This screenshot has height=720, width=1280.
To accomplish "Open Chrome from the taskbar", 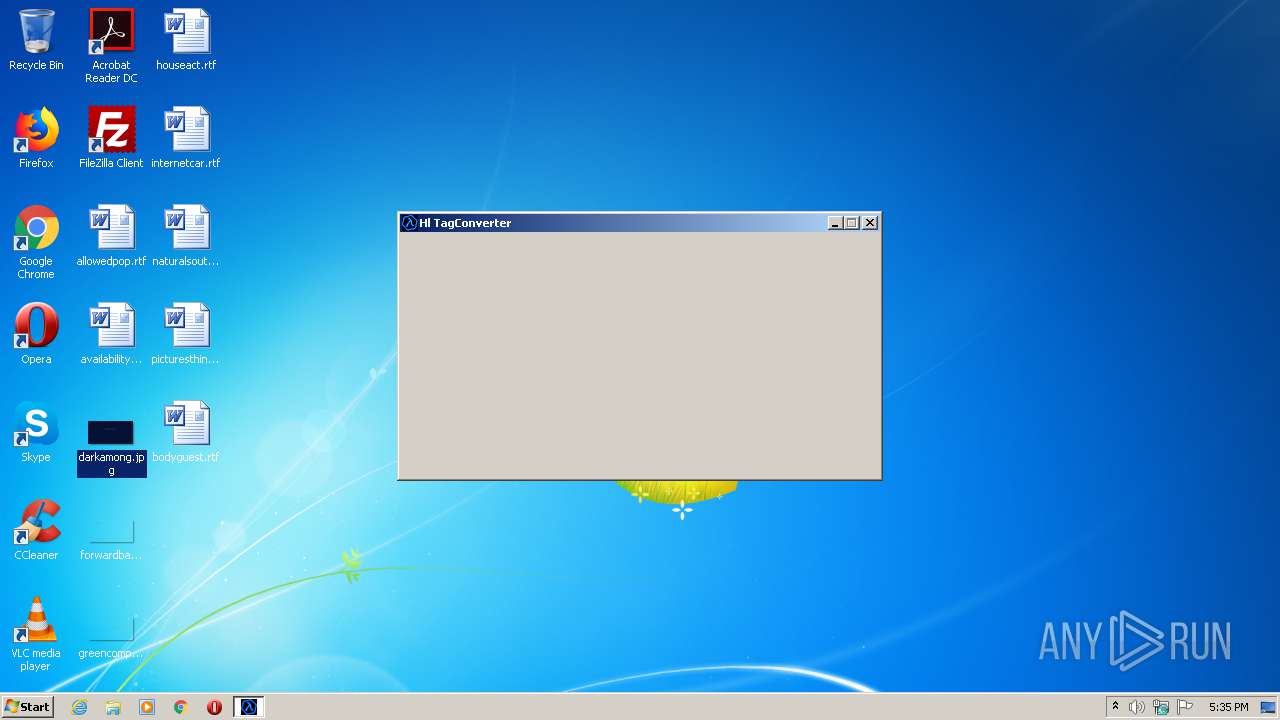I will tap(181, 707).
